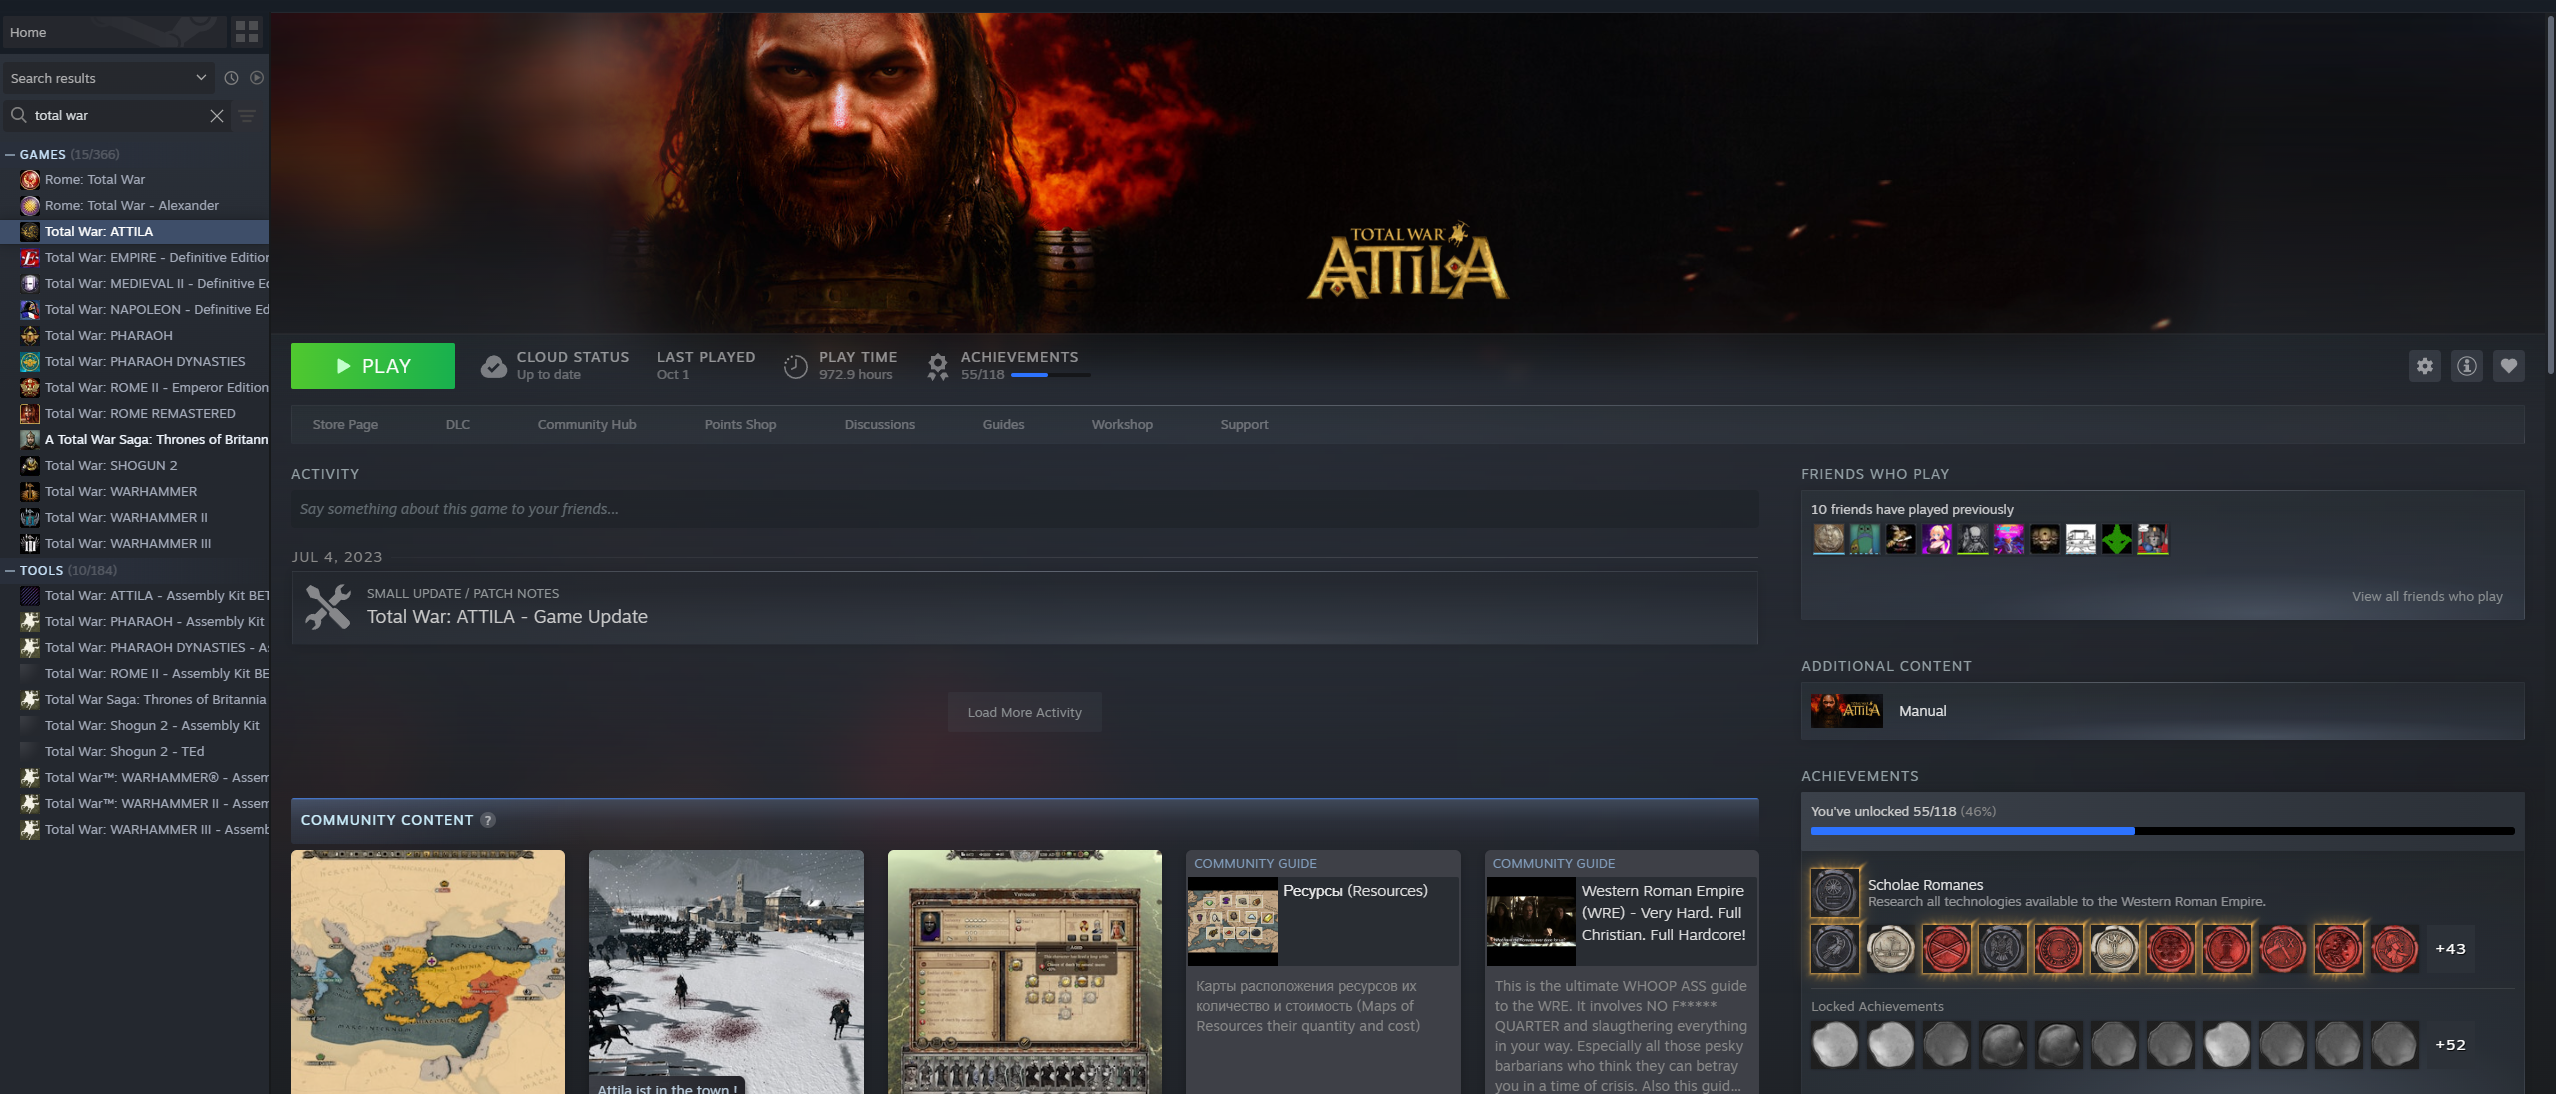This screenshot has width=2556, height=1094.
Task: Click the game info icon
Action: [2466, 366]
